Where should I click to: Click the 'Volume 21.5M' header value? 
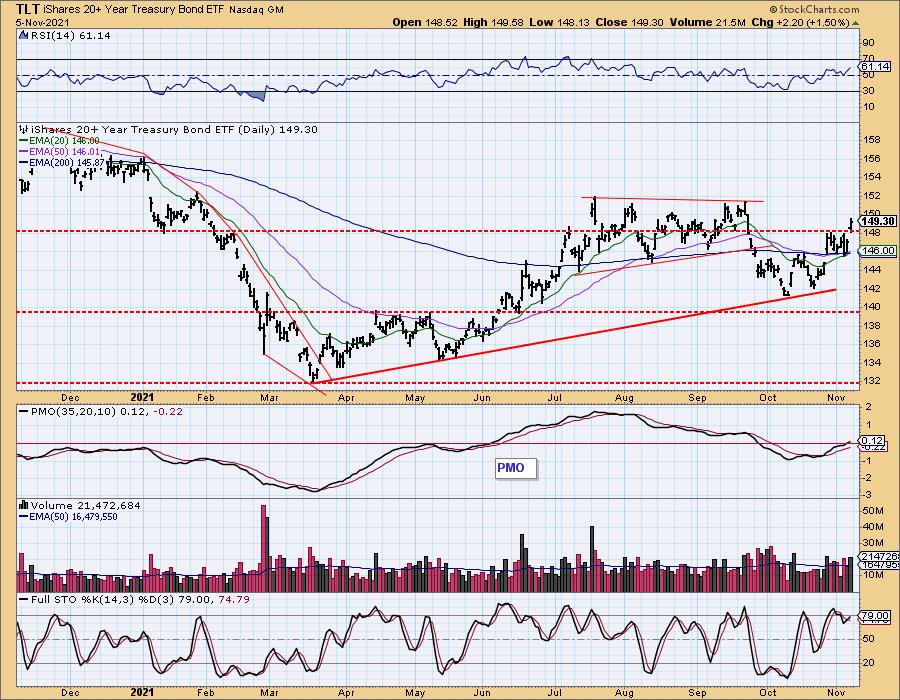pyautogui.click(x=707, y=22)
